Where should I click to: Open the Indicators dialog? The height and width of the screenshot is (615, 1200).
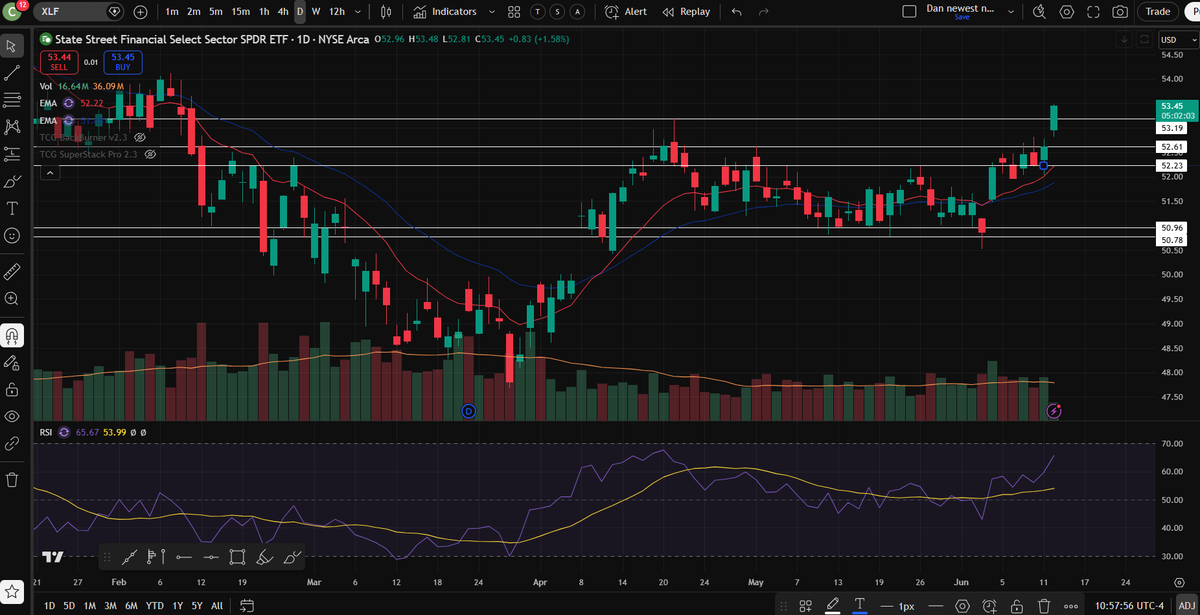click(x=445, y=12)
